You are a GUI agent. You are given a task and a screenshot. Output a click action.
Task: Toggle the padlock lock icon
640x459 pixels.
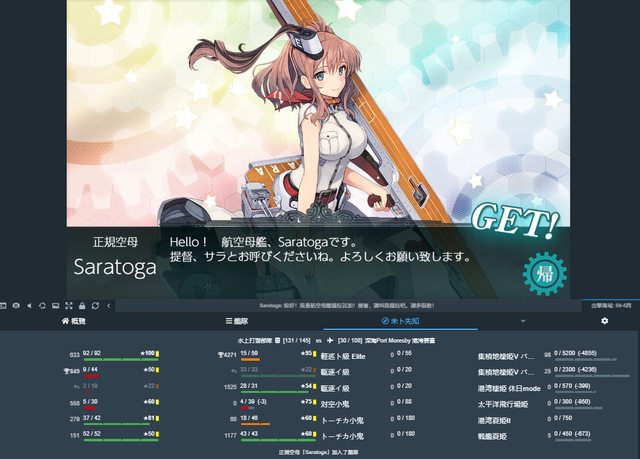click(x=82, y=306)
